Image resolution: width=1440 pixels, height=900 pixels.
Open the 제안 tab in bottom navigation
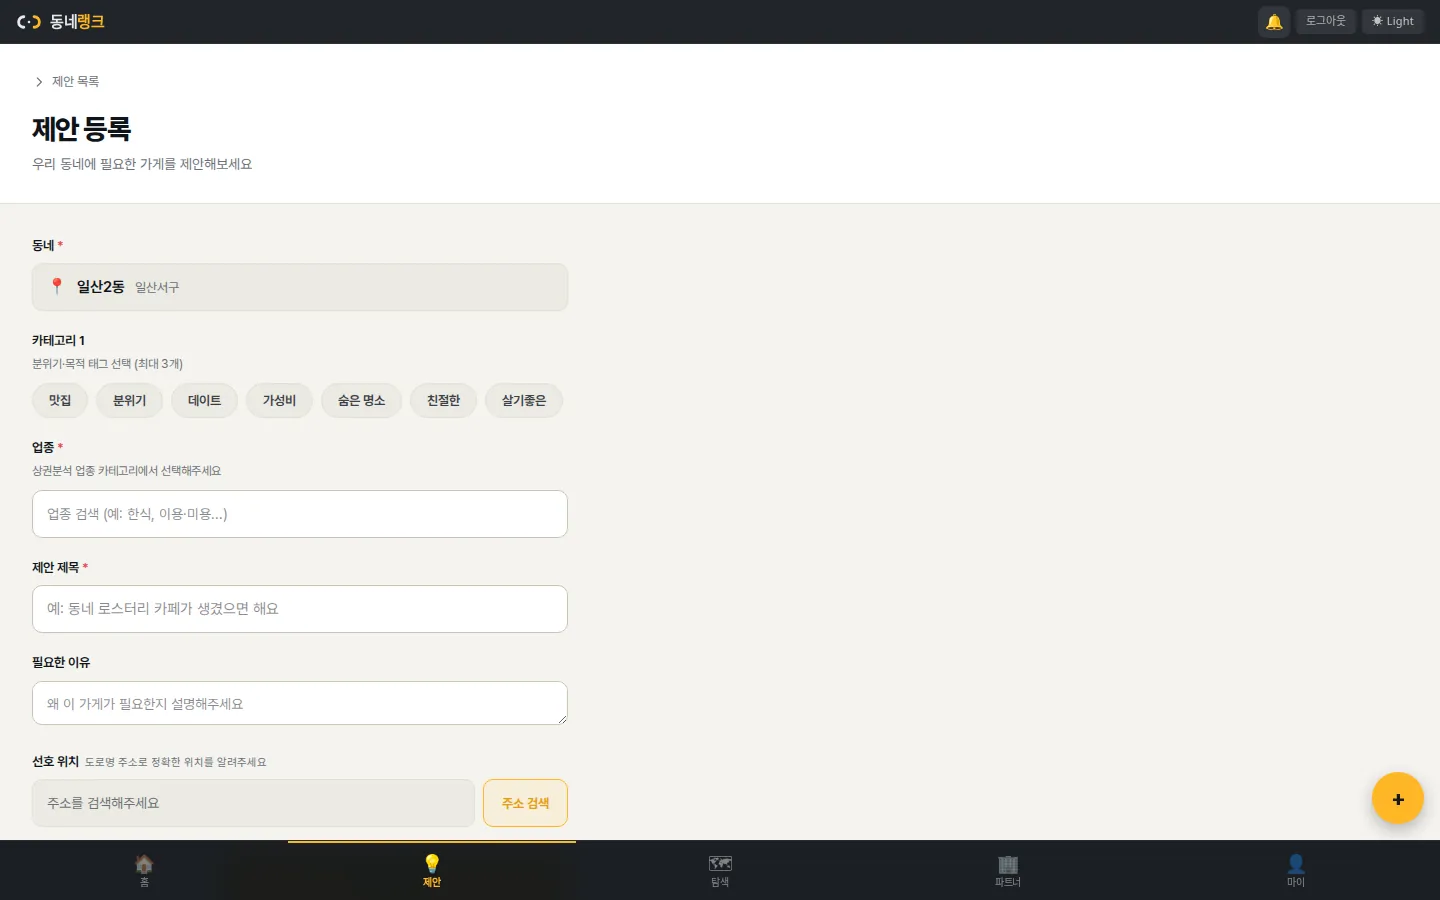click(432, 870)
